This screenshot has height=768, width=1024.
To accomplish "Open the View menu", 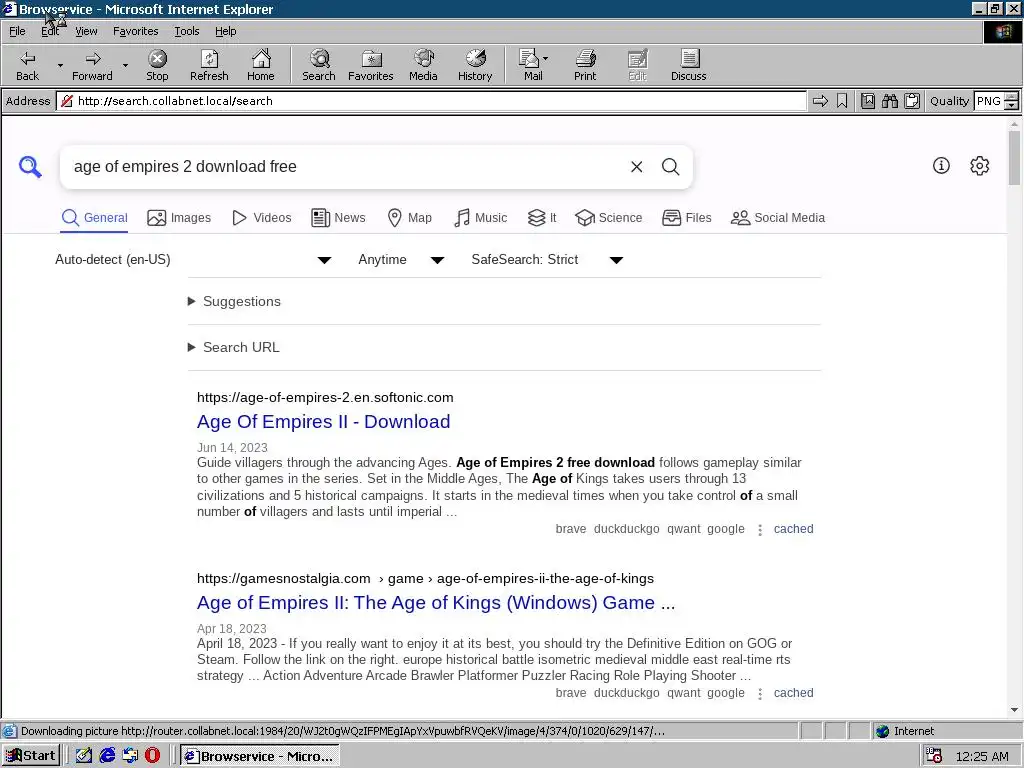I will [x=86, y=31].
